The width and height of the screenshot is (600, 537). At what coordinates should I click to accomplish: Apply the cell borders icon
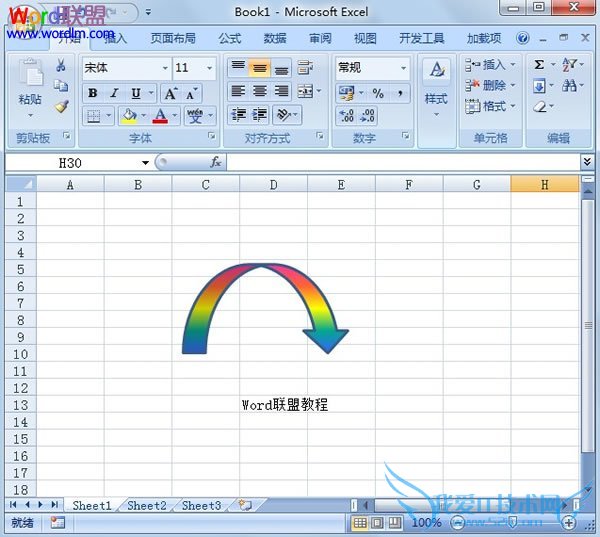[x=93, y=116]
